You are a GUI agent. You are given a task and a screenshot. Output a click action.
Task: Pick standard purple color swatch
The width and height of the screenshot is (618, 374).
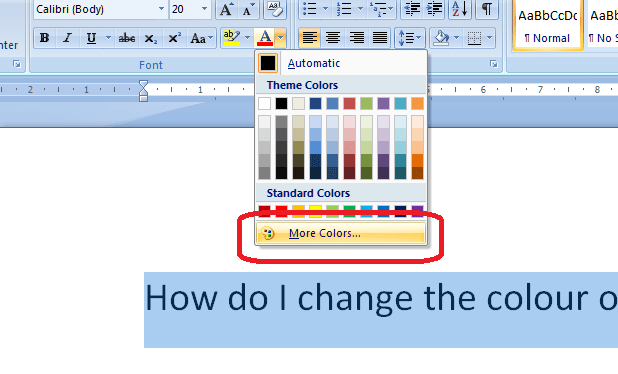(x=417, y=211)
